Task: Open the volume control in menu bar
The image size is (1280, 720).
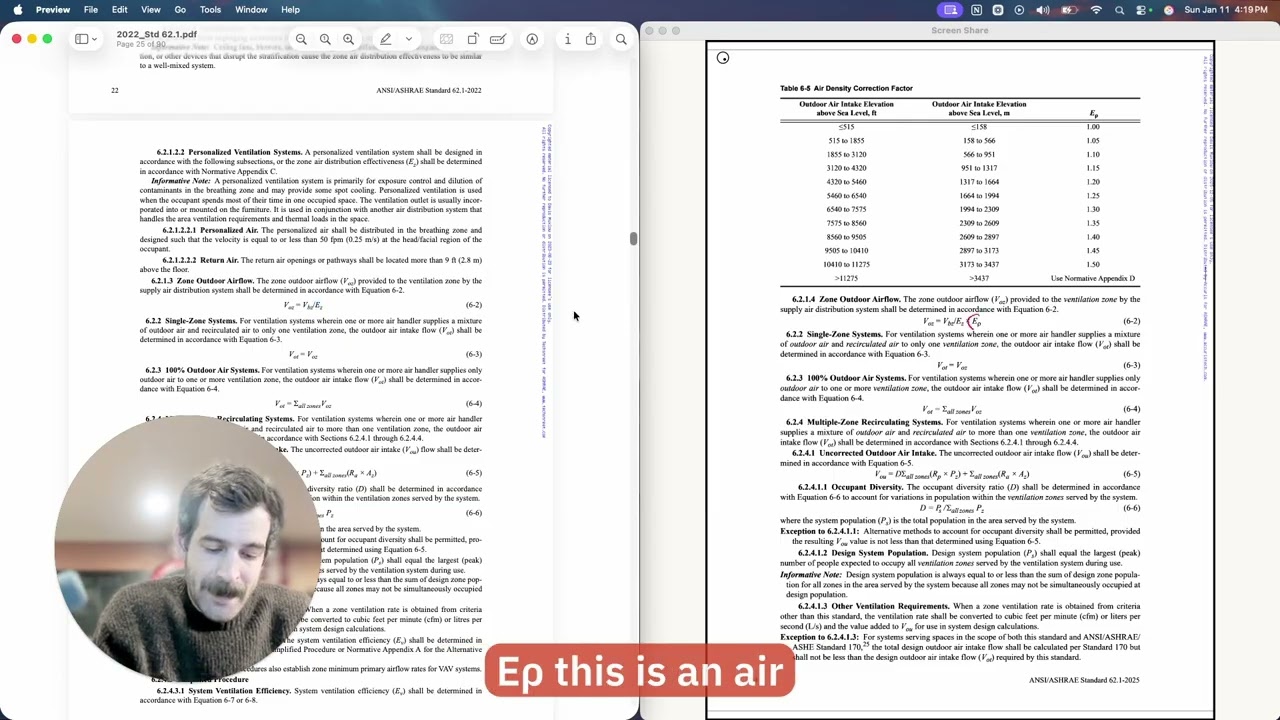Action: 1043,10
